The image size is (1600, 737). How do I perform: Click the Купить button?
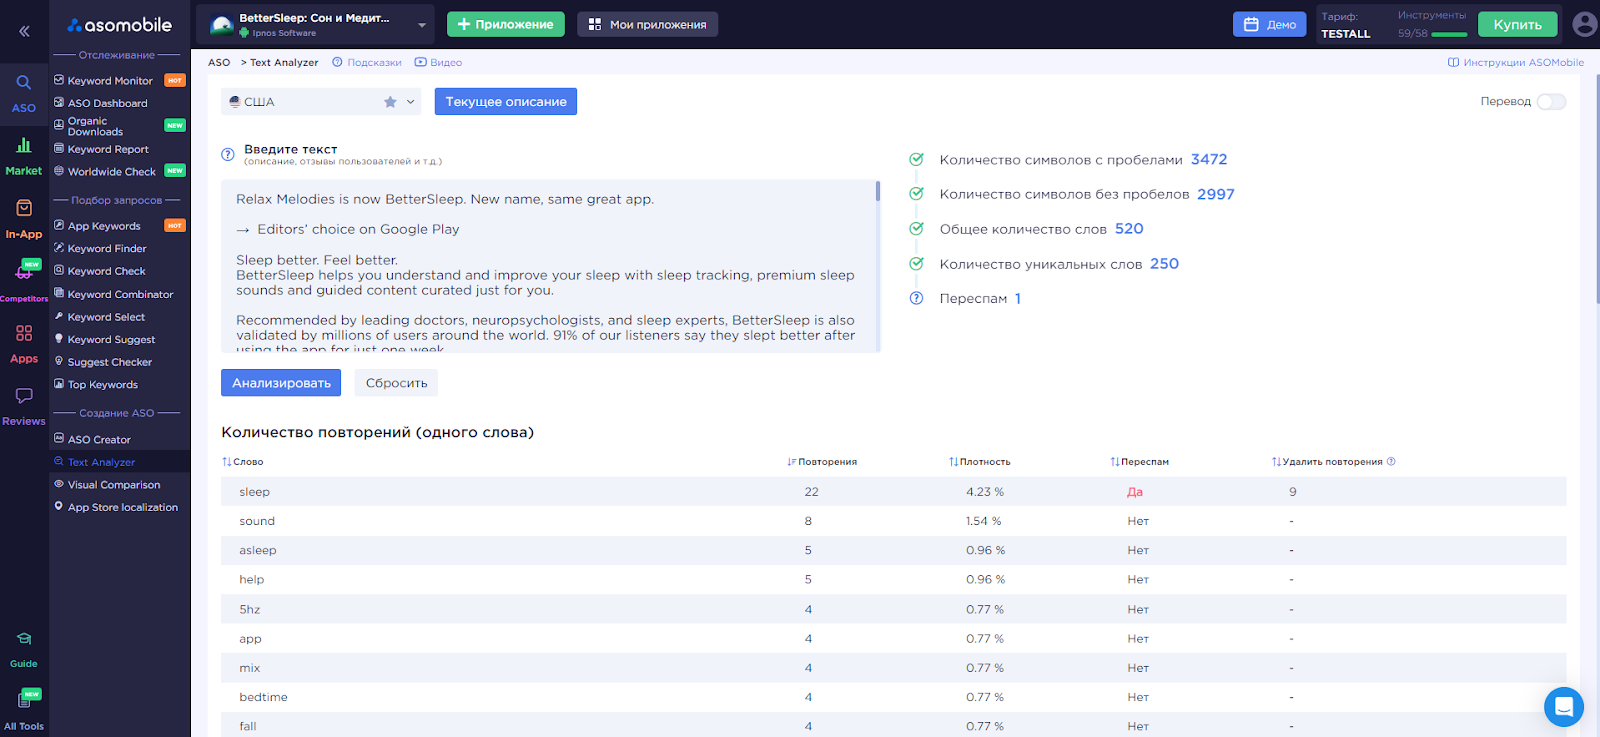pyautogui.click(x=1517, y=25)
